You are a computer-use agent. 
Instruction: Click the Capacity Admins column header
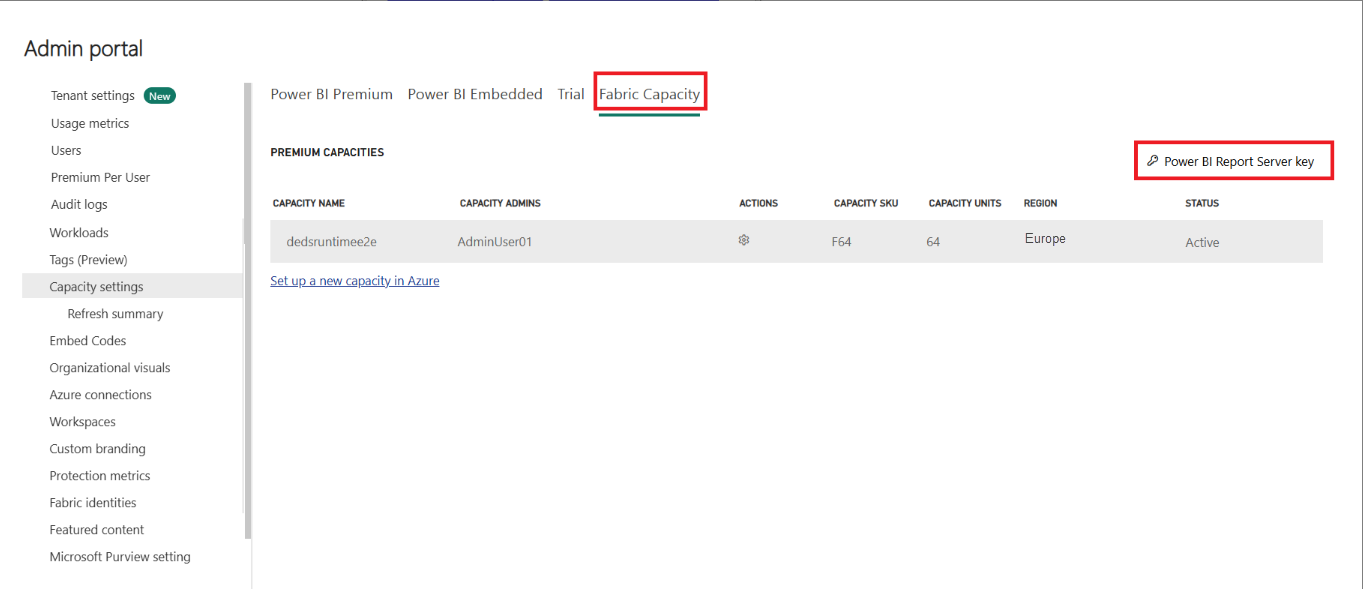[500, 203]
